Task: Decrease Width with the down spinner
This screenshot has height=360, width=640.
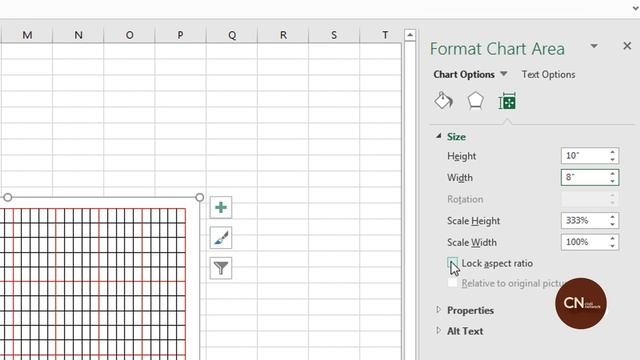Action: [613, 181]
